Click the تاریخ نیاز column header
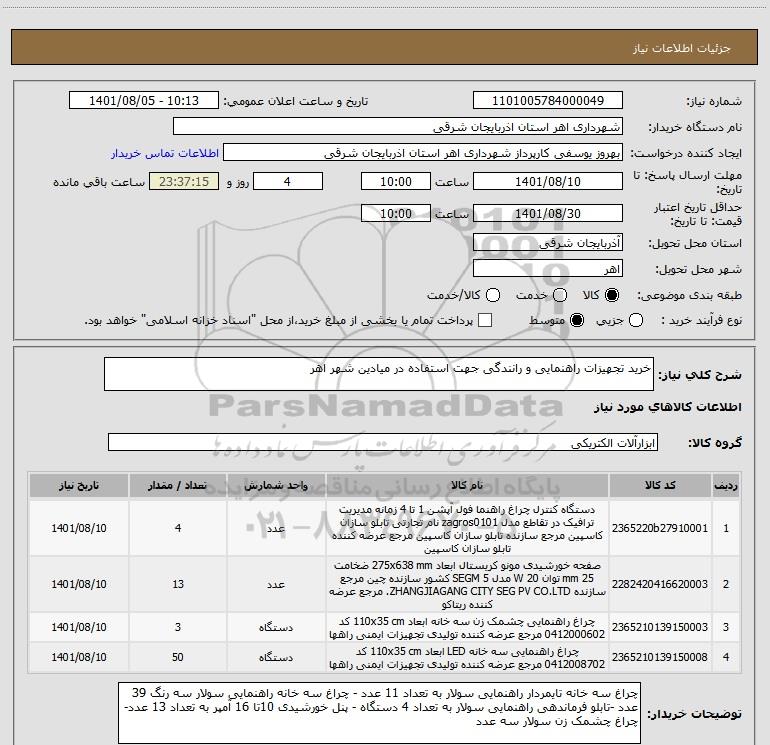770x745 pixels. tap(79, 485)
